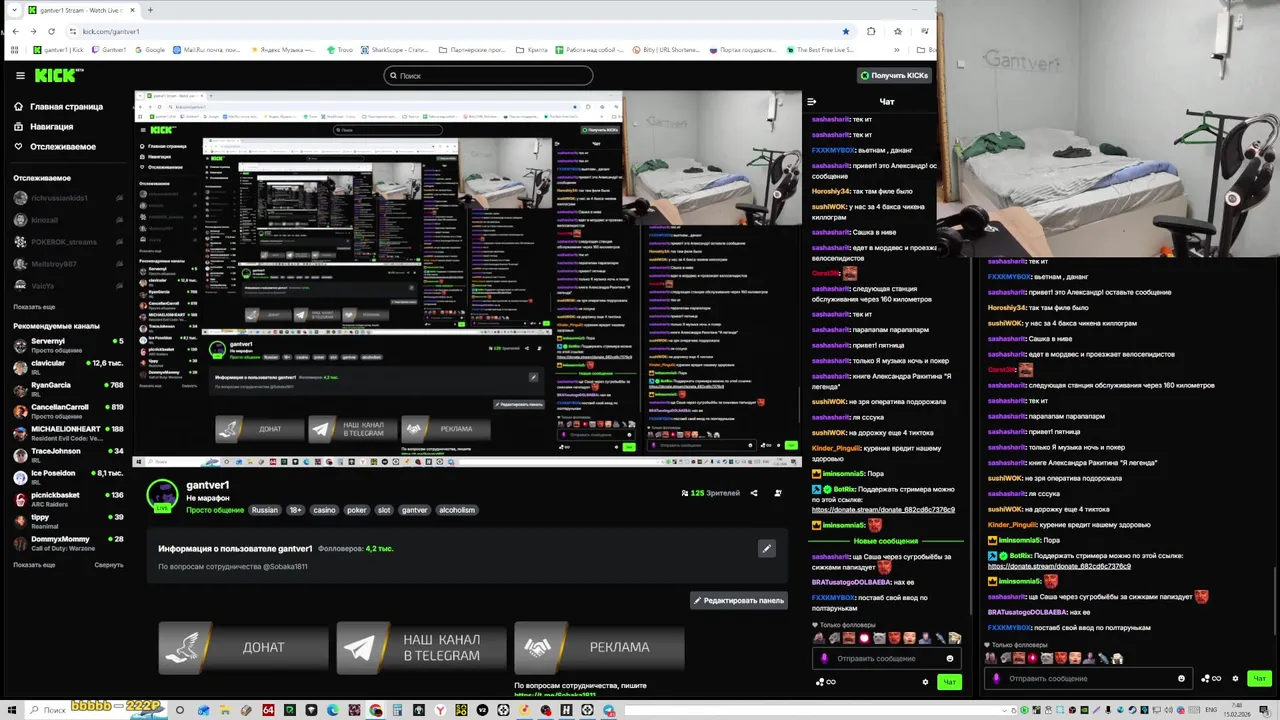Open a new browser tab
Image resolution: width=1280 pixels, height=720 pixels.
[x=150, y=10]
